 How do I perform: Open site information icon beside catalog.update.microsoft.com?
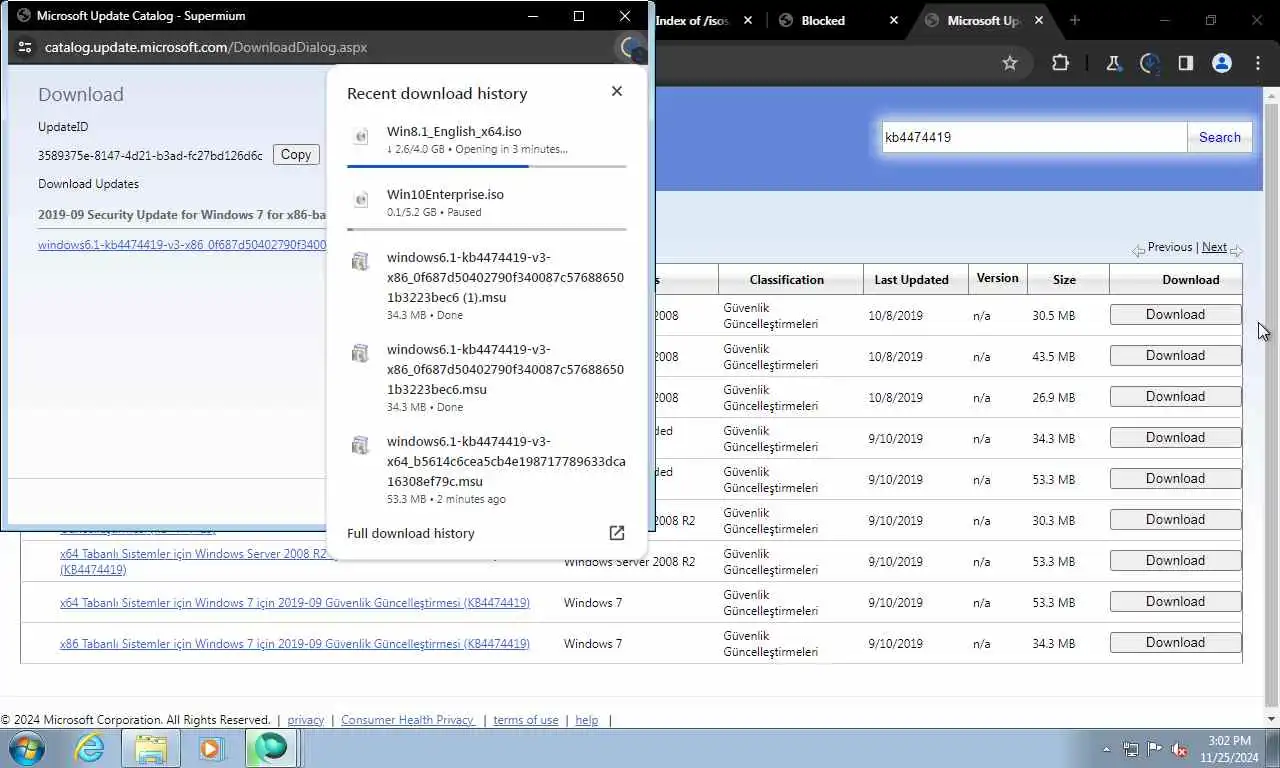(x=24, y=47)
